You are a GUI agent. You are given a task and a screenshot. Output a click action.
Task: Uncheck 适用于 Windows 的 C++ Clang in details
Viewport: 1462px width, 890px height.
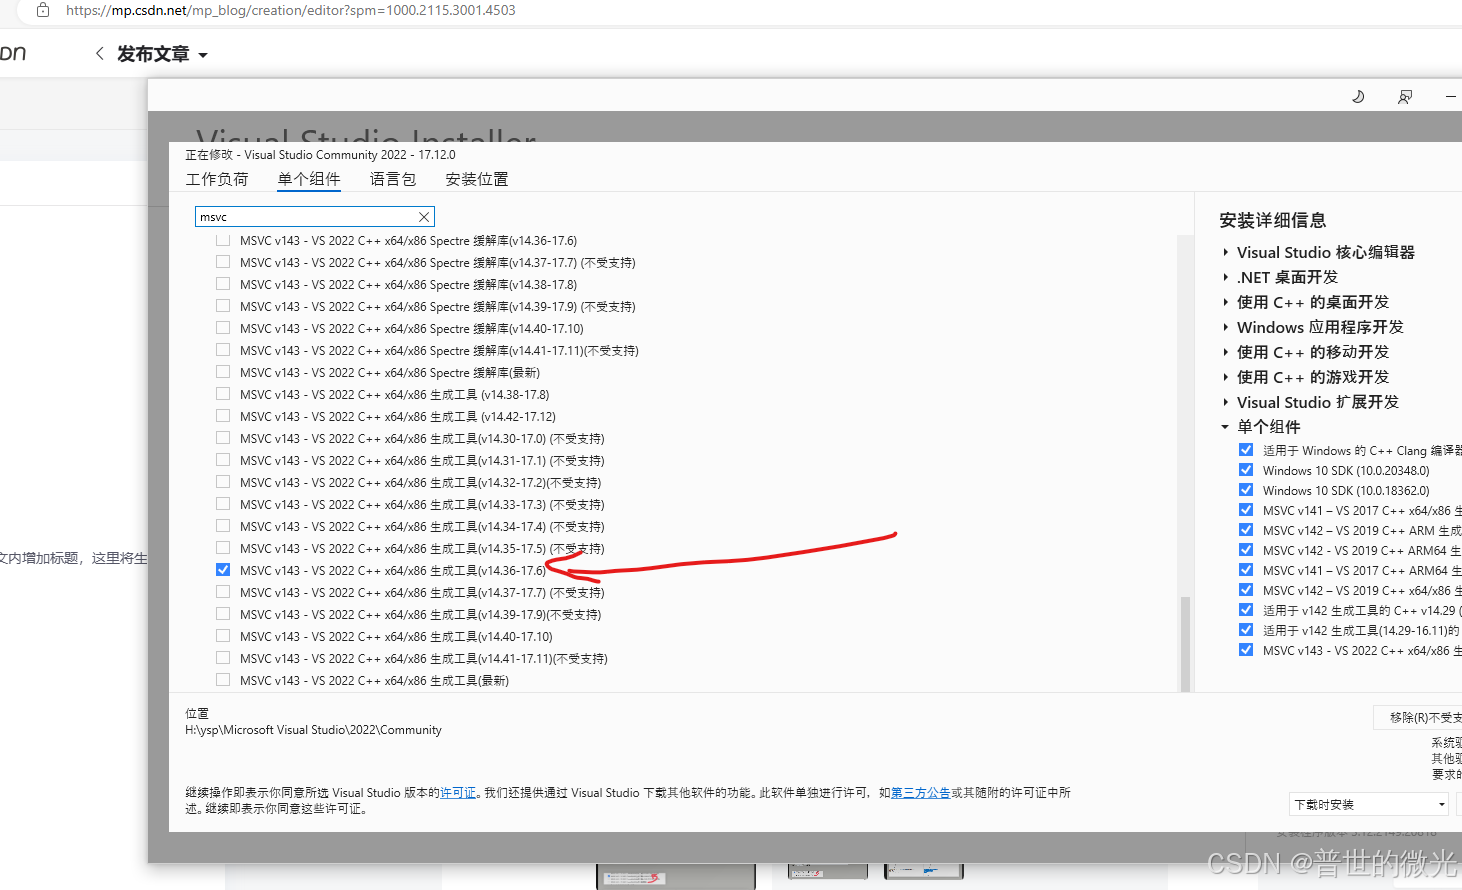pos(1246,450)
